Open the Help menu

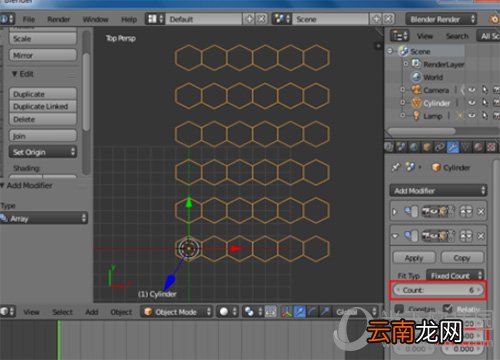coord(129,19)
